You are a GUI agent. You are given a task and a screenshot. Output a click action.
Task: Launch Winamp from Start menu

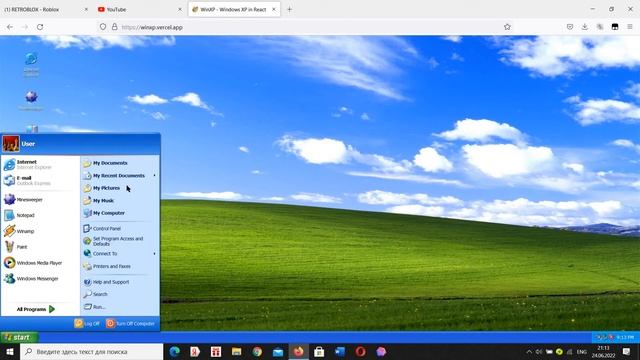pyautogui.click(x=40, y=231)
